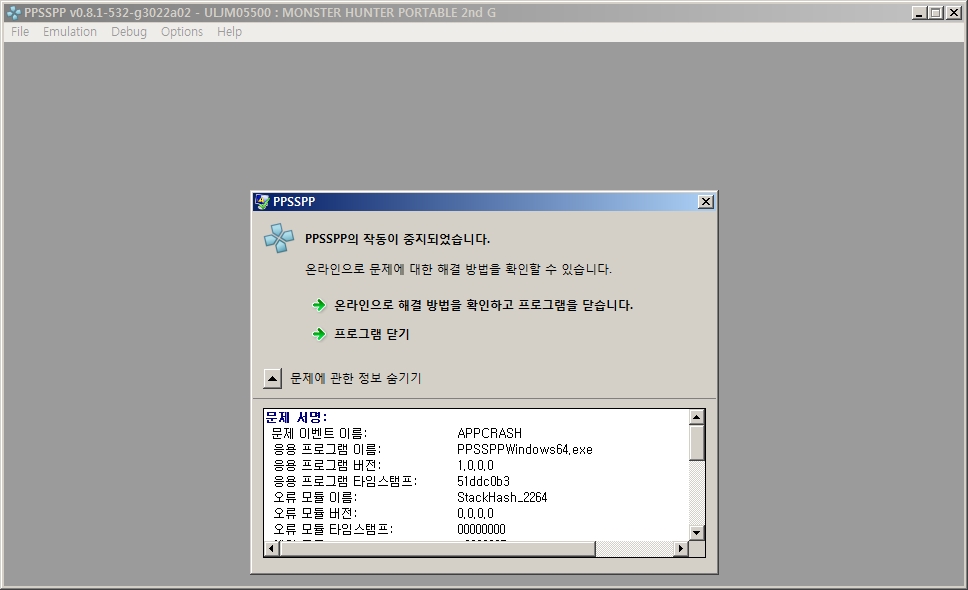Click the vertical scrollbar thumb in details box

697,441
